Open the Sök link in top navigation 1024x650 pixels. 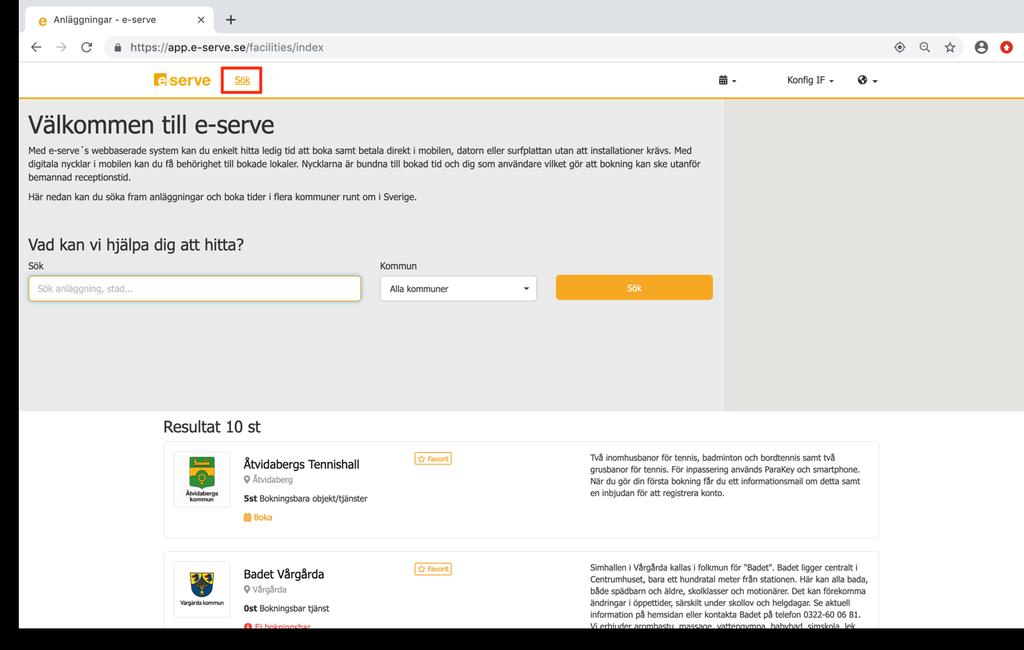point(242,80)
